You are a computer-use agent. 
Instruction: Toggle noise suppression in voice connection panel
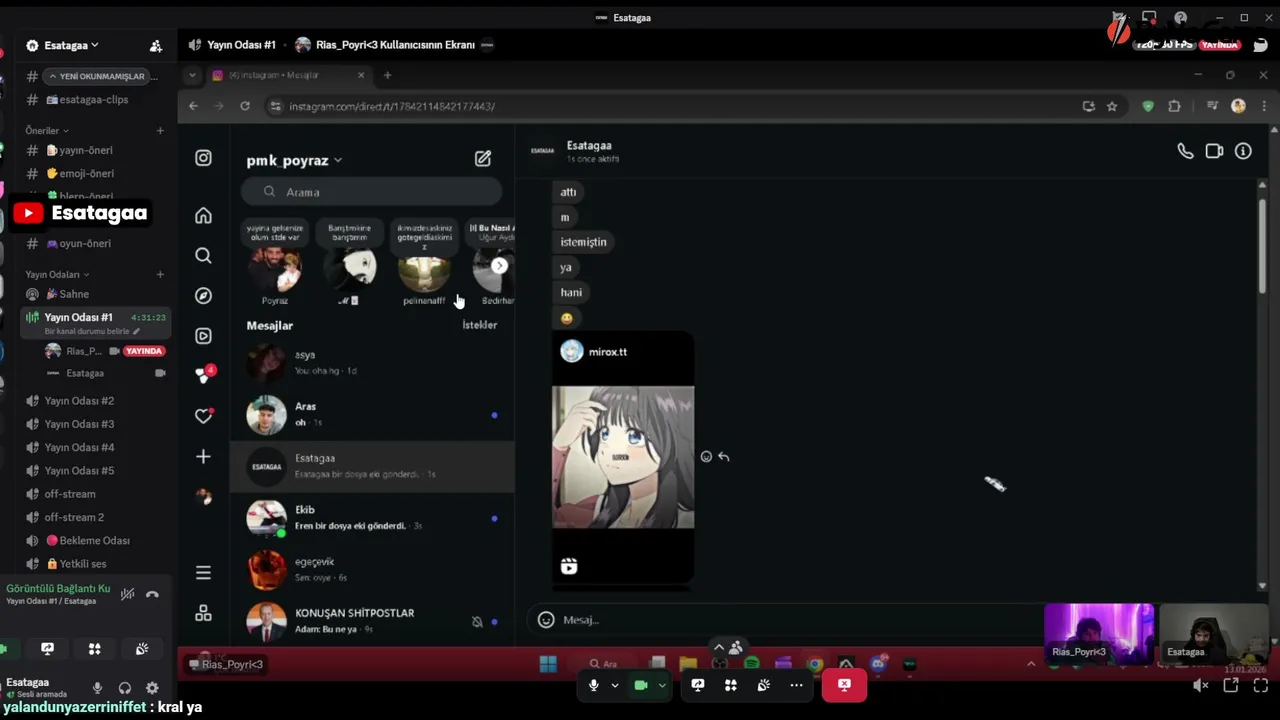coord(127,594)
